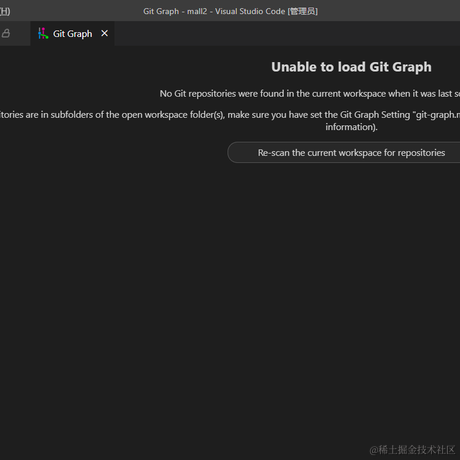Screen dimensions: 460x460
Task: Open the (H) Help menu
Action: click(x=5, y=11)
